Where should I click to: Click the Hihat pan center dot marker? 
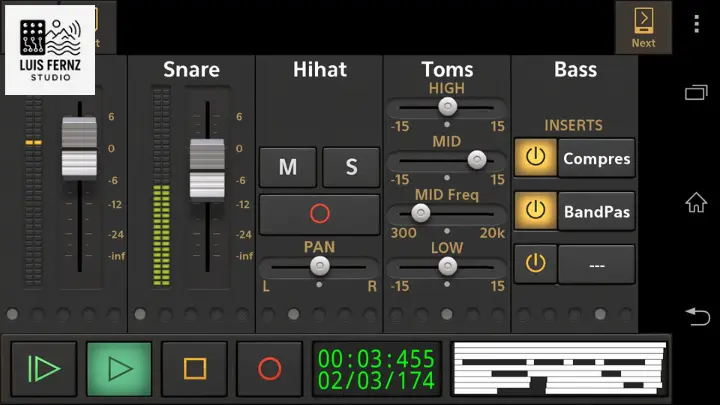coord(319,285)
